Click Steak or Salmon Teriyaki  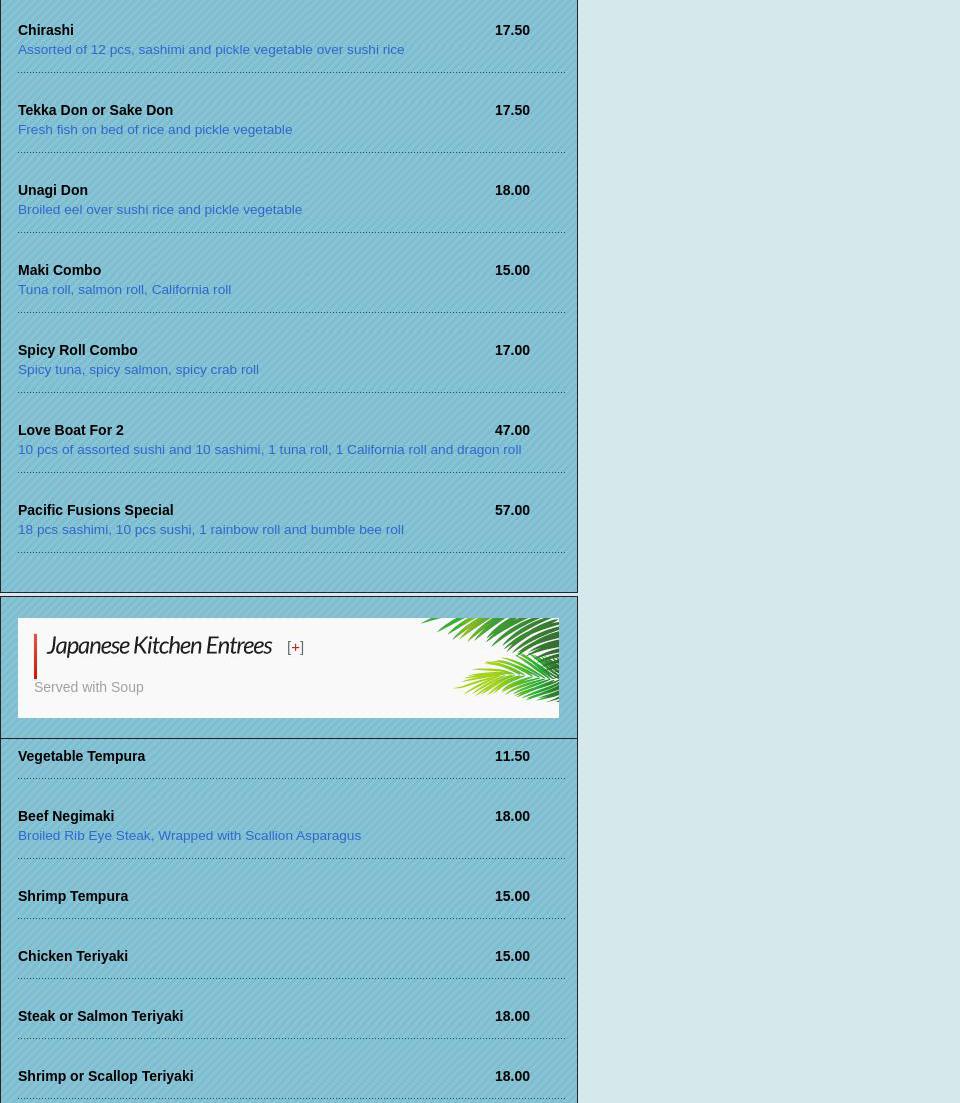tap(100, 1016)
